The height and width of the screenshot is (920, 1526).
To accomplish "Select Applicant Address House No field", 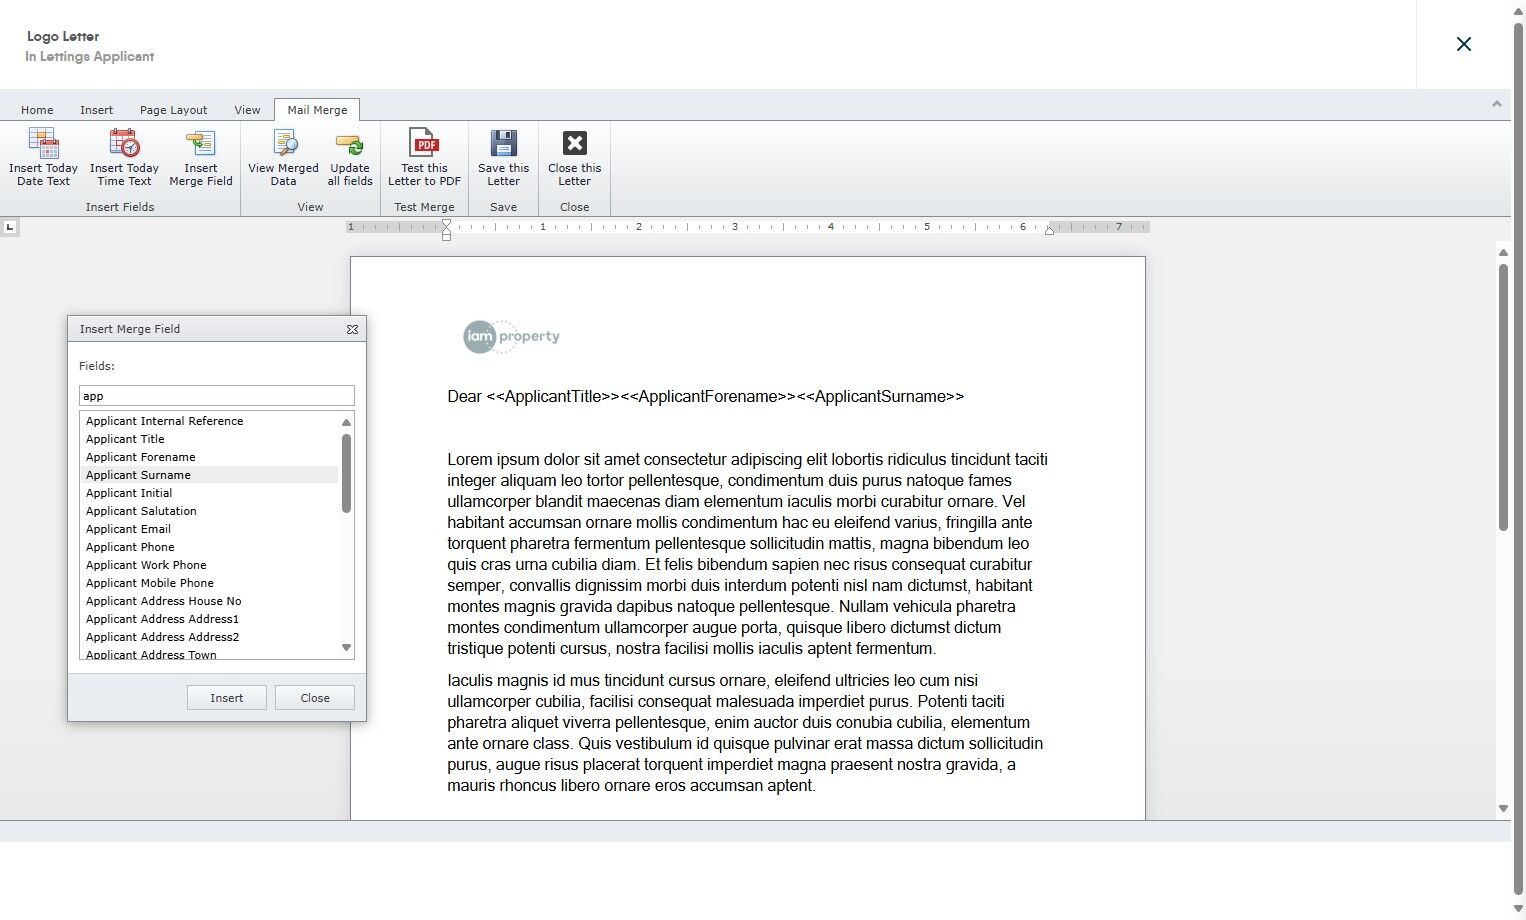I will pyautogui.click(x=209, y=601).
